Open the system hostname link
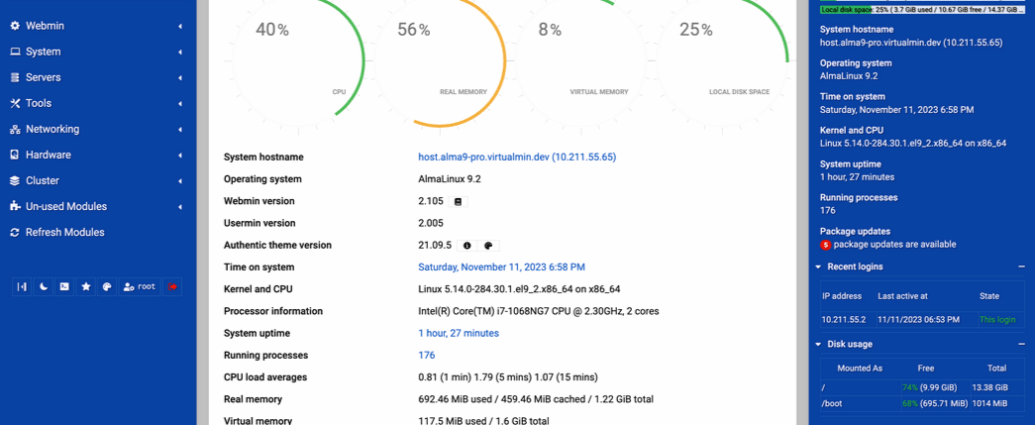The width and height of the screenshot is (1035, 425). (x=516, y=157)
